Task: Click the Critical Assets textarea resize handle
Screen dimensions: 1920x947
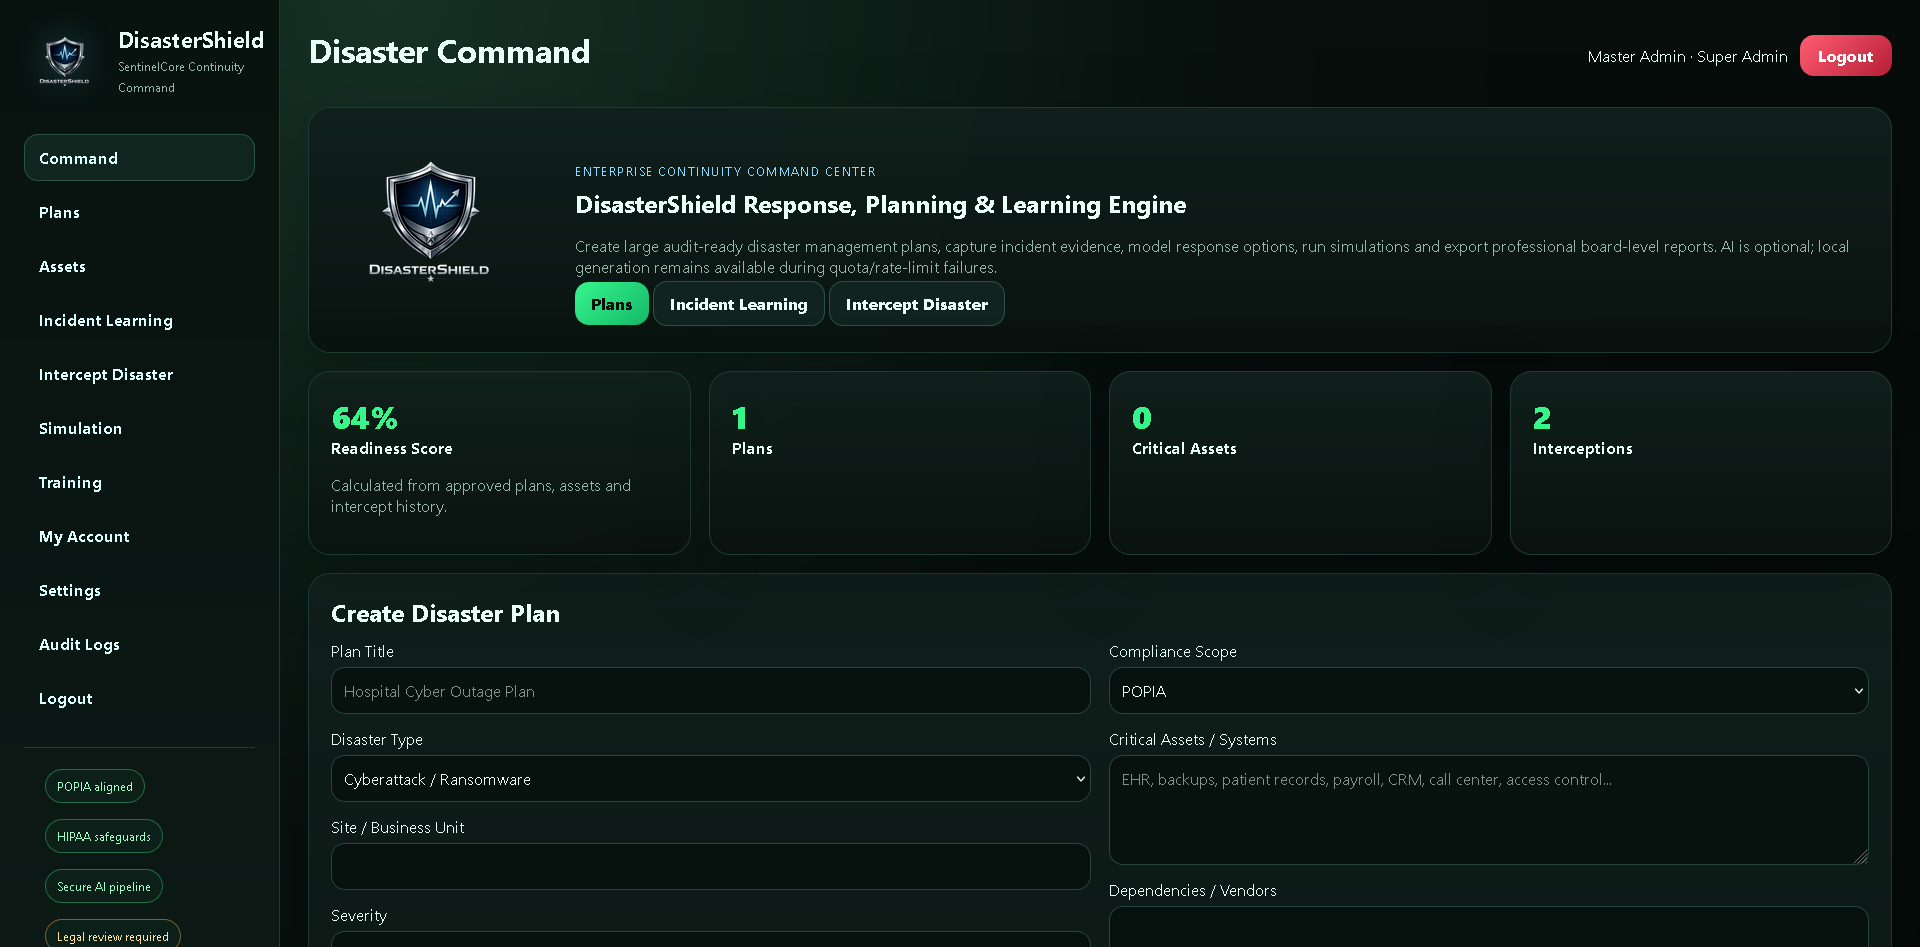Action: (x=1860, y=857)
